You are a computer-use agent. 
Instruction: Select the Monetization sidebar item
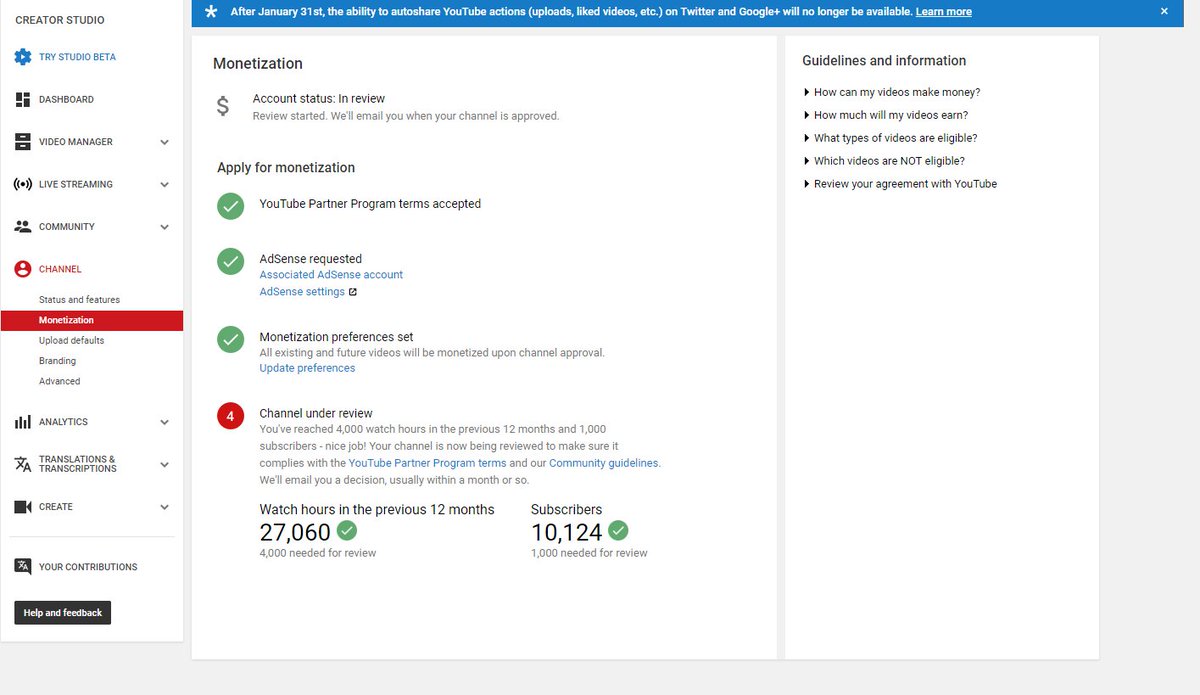click(92, 320)
